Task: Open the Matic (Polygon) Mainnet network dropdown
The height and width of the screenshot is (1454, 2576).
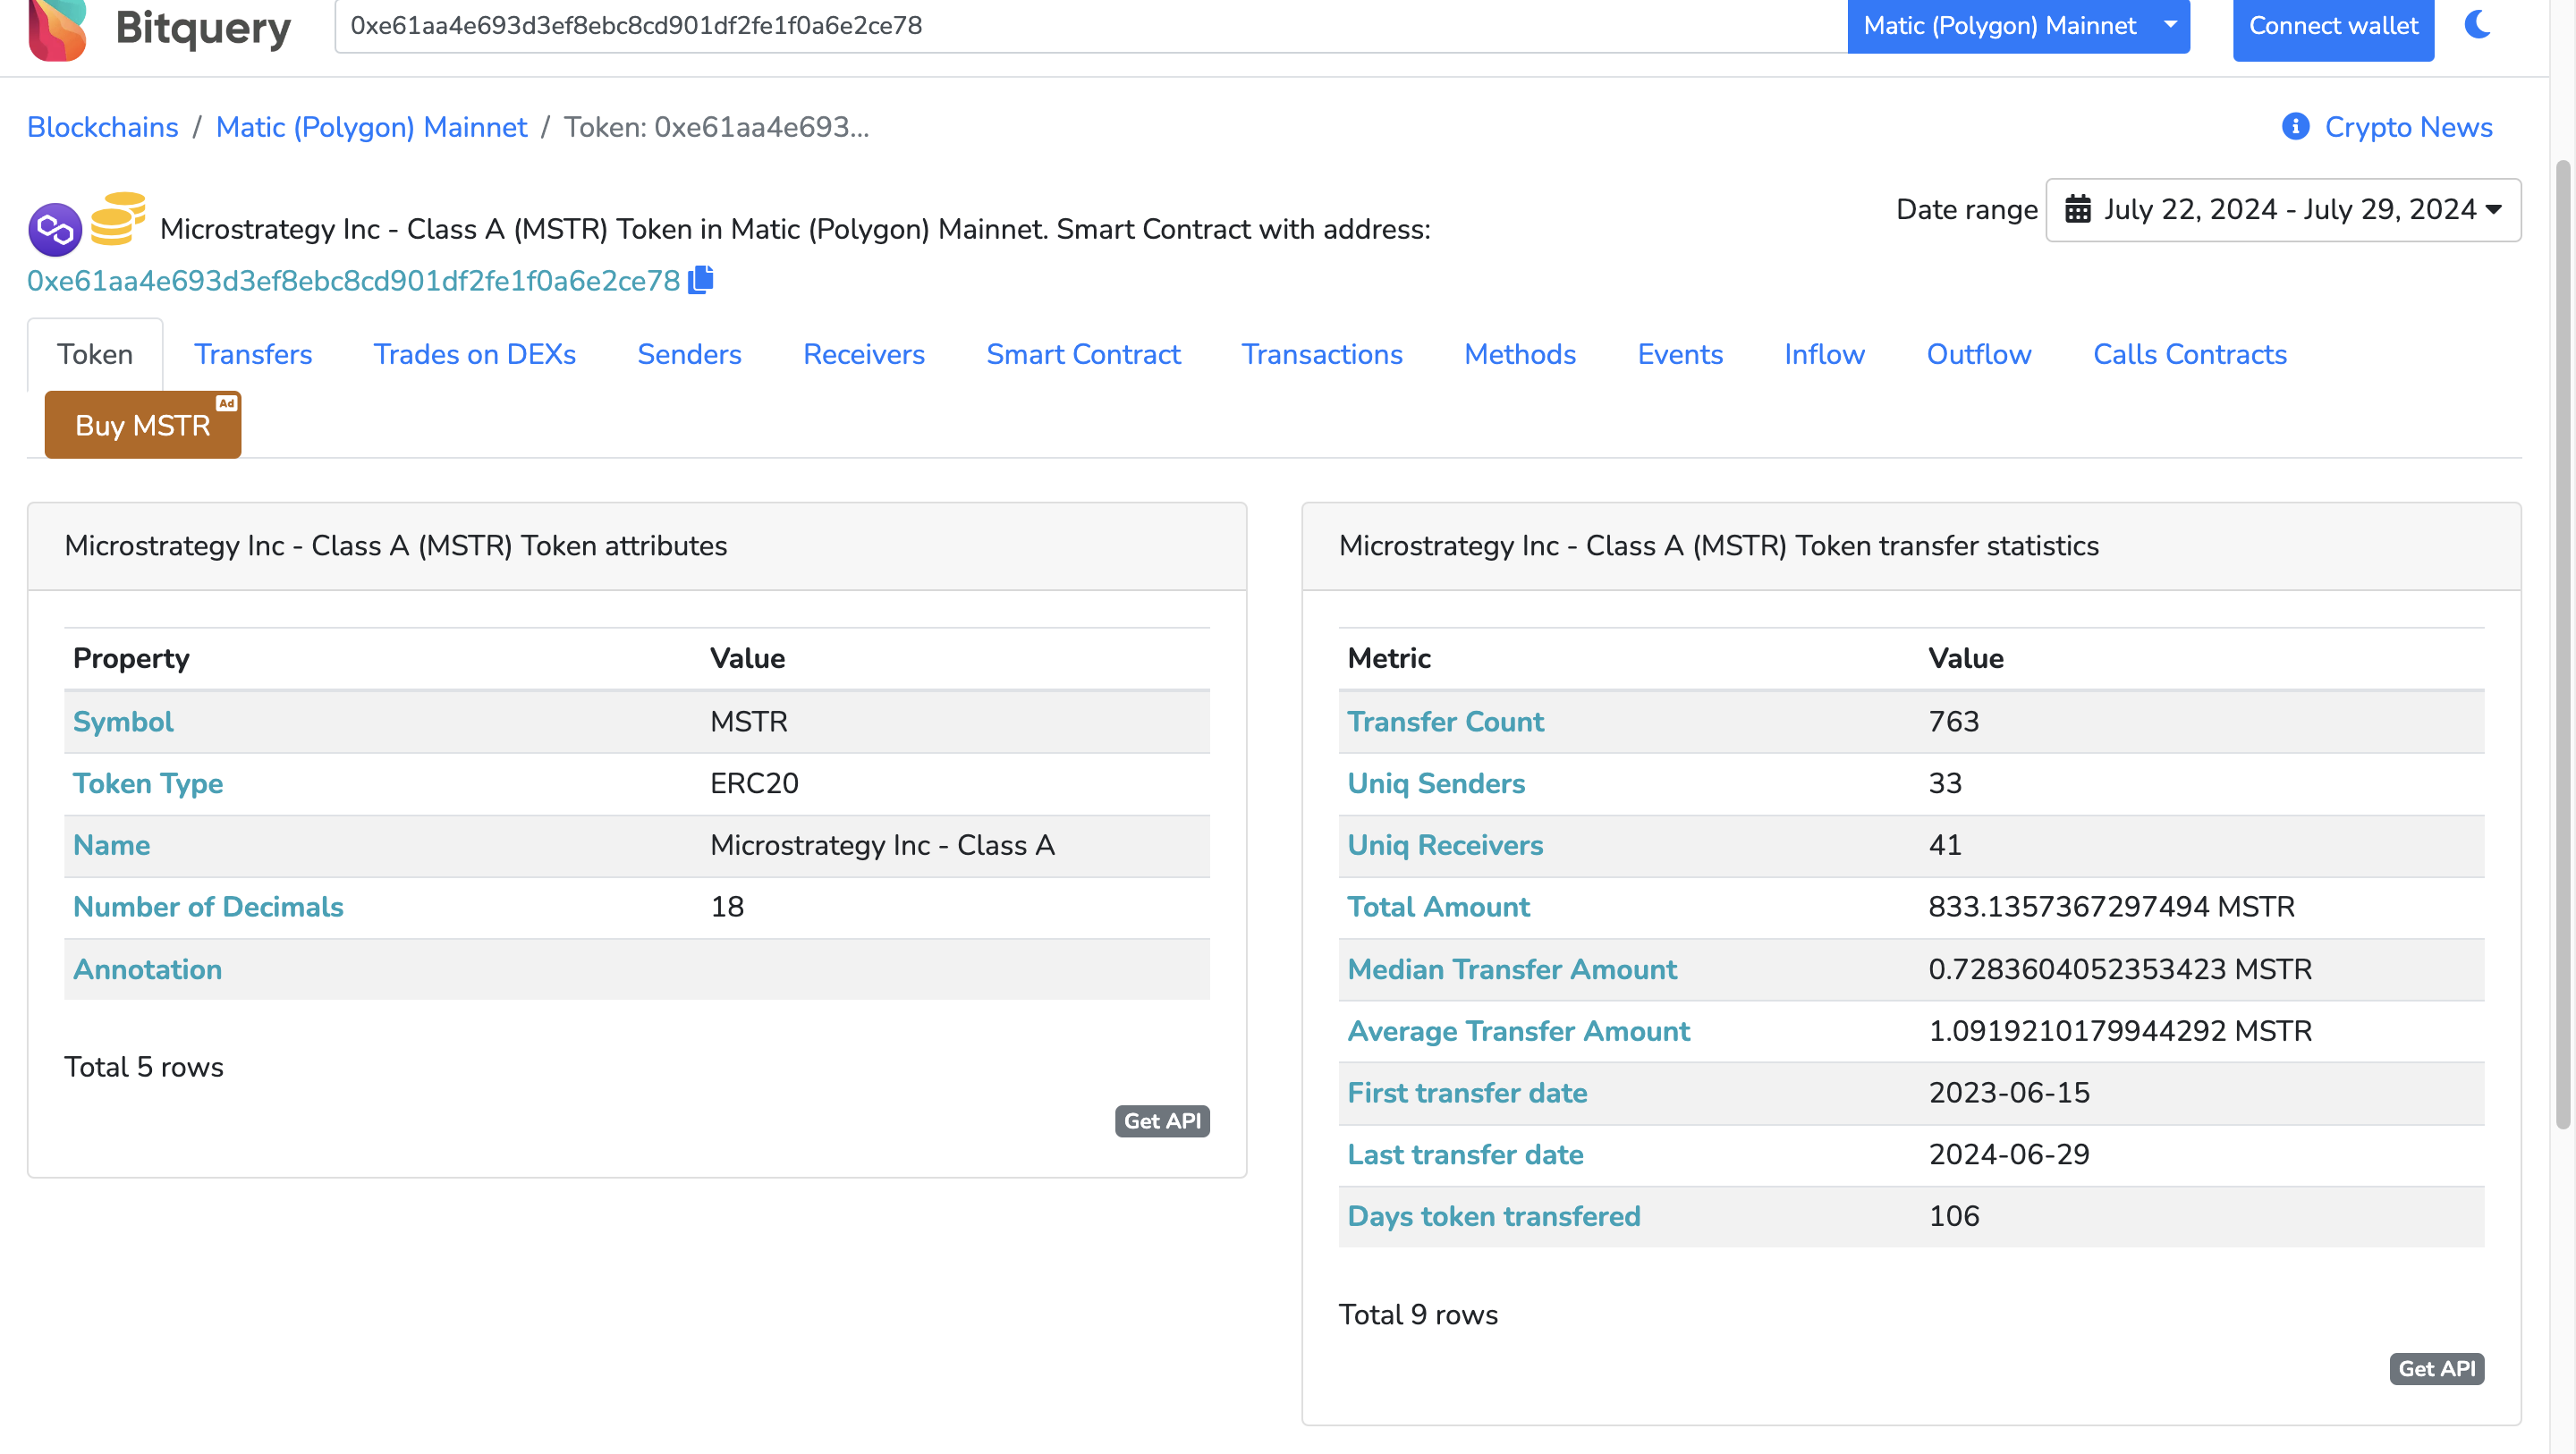Action: tap(2018, 26)
